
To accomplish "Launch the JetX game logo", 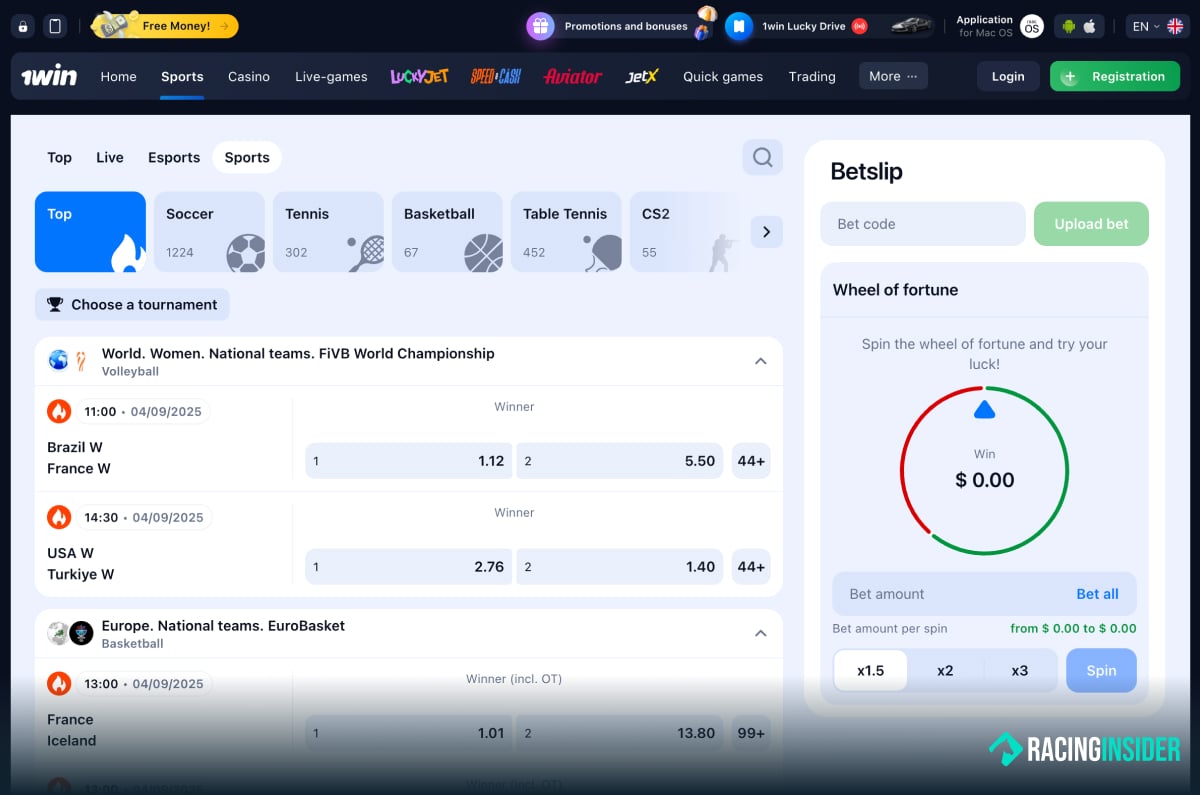I will coord(642,76).
